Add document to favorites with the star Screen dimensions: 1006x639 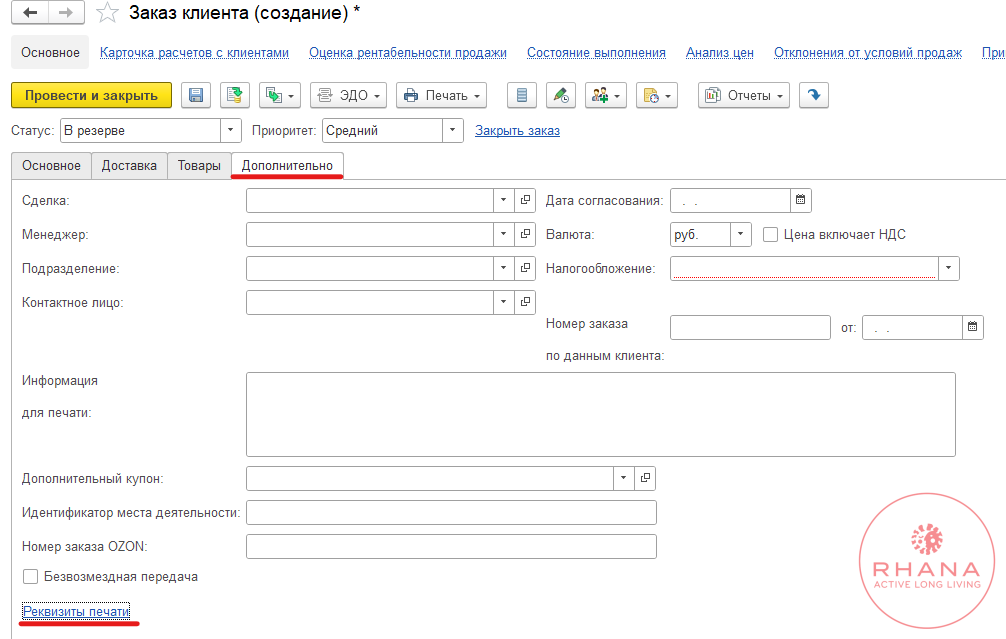click(x=107, y=13)
